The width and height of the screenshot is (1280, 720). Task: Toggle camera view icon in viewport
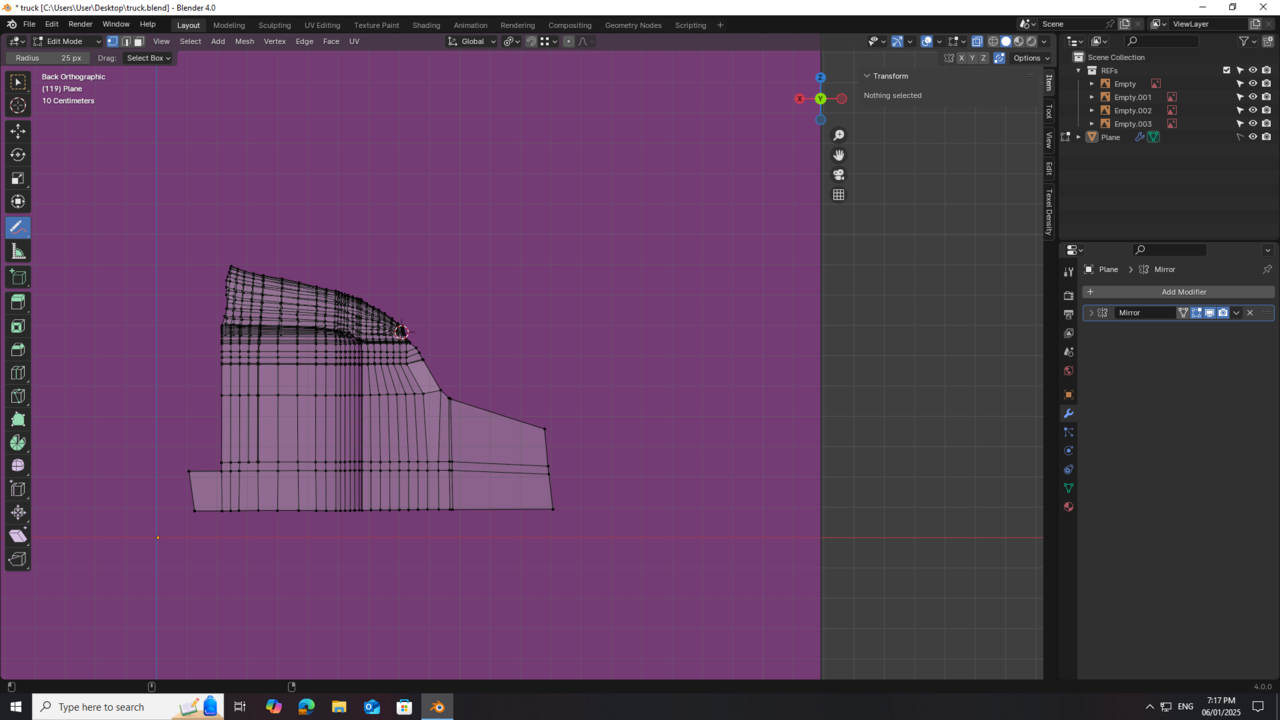pos(838,175)
